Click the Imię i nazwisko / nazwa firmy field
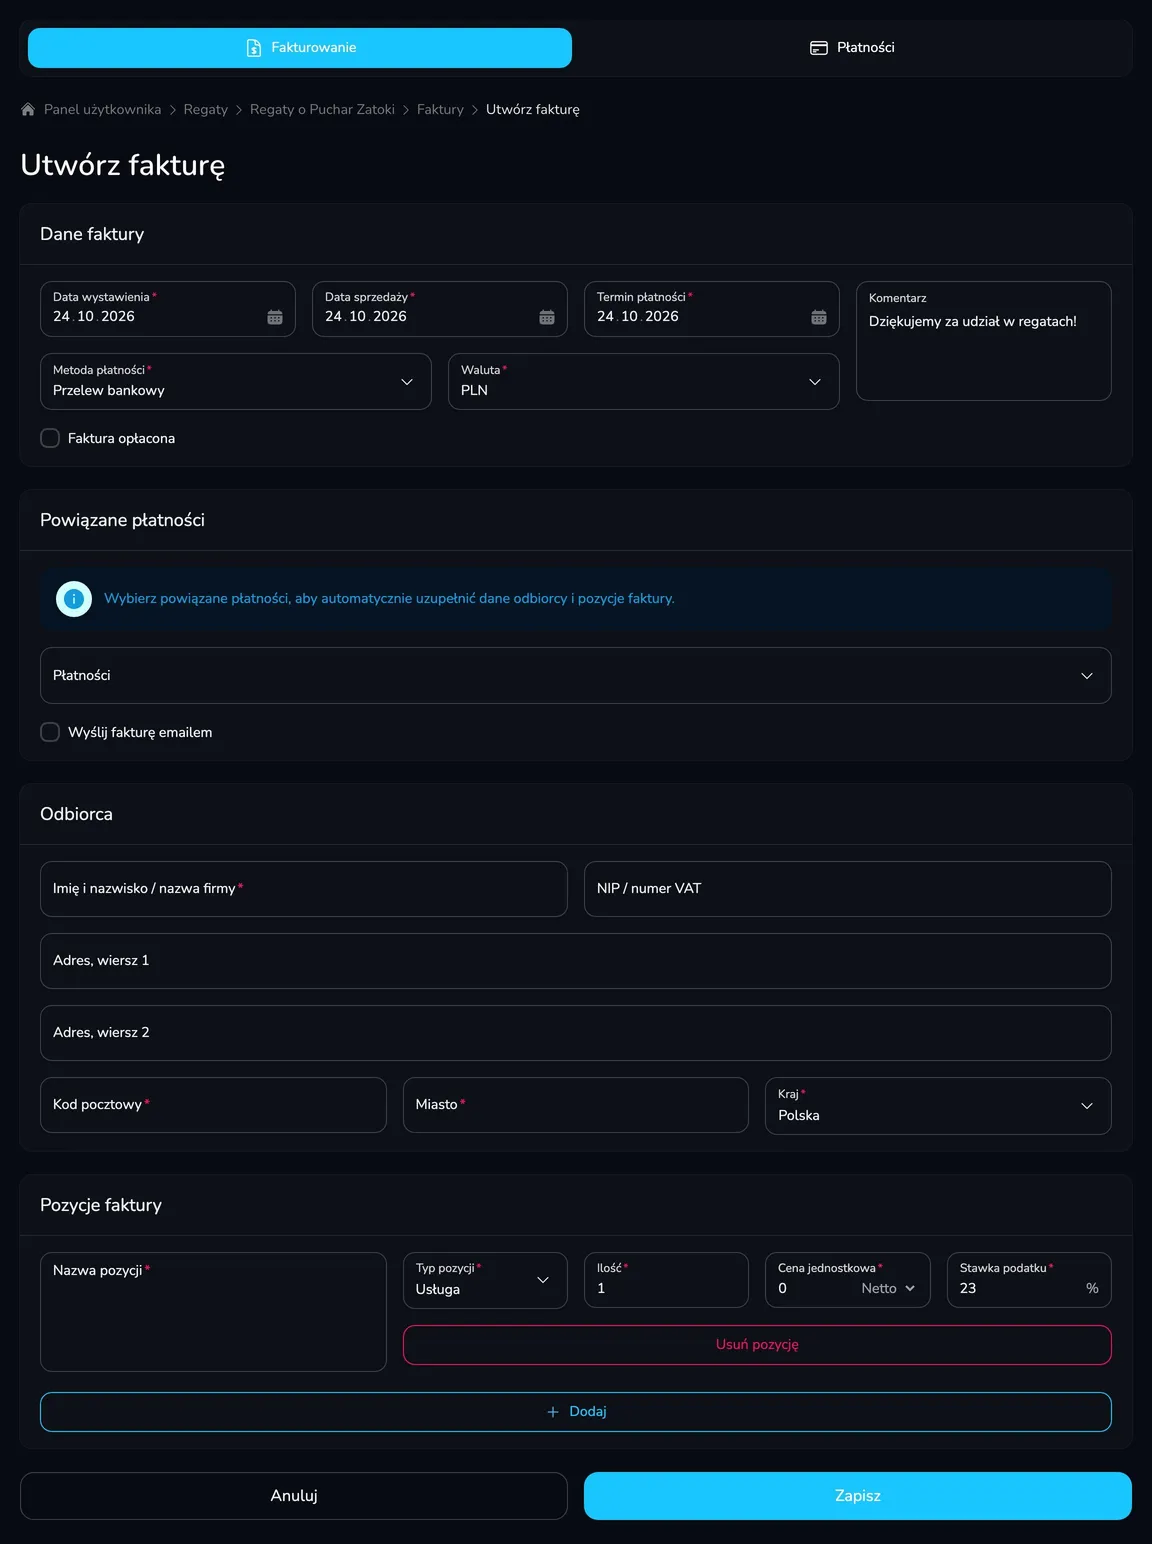Image resolution: width=1152 pixels, height=1544 pixels. coord(304,889)
